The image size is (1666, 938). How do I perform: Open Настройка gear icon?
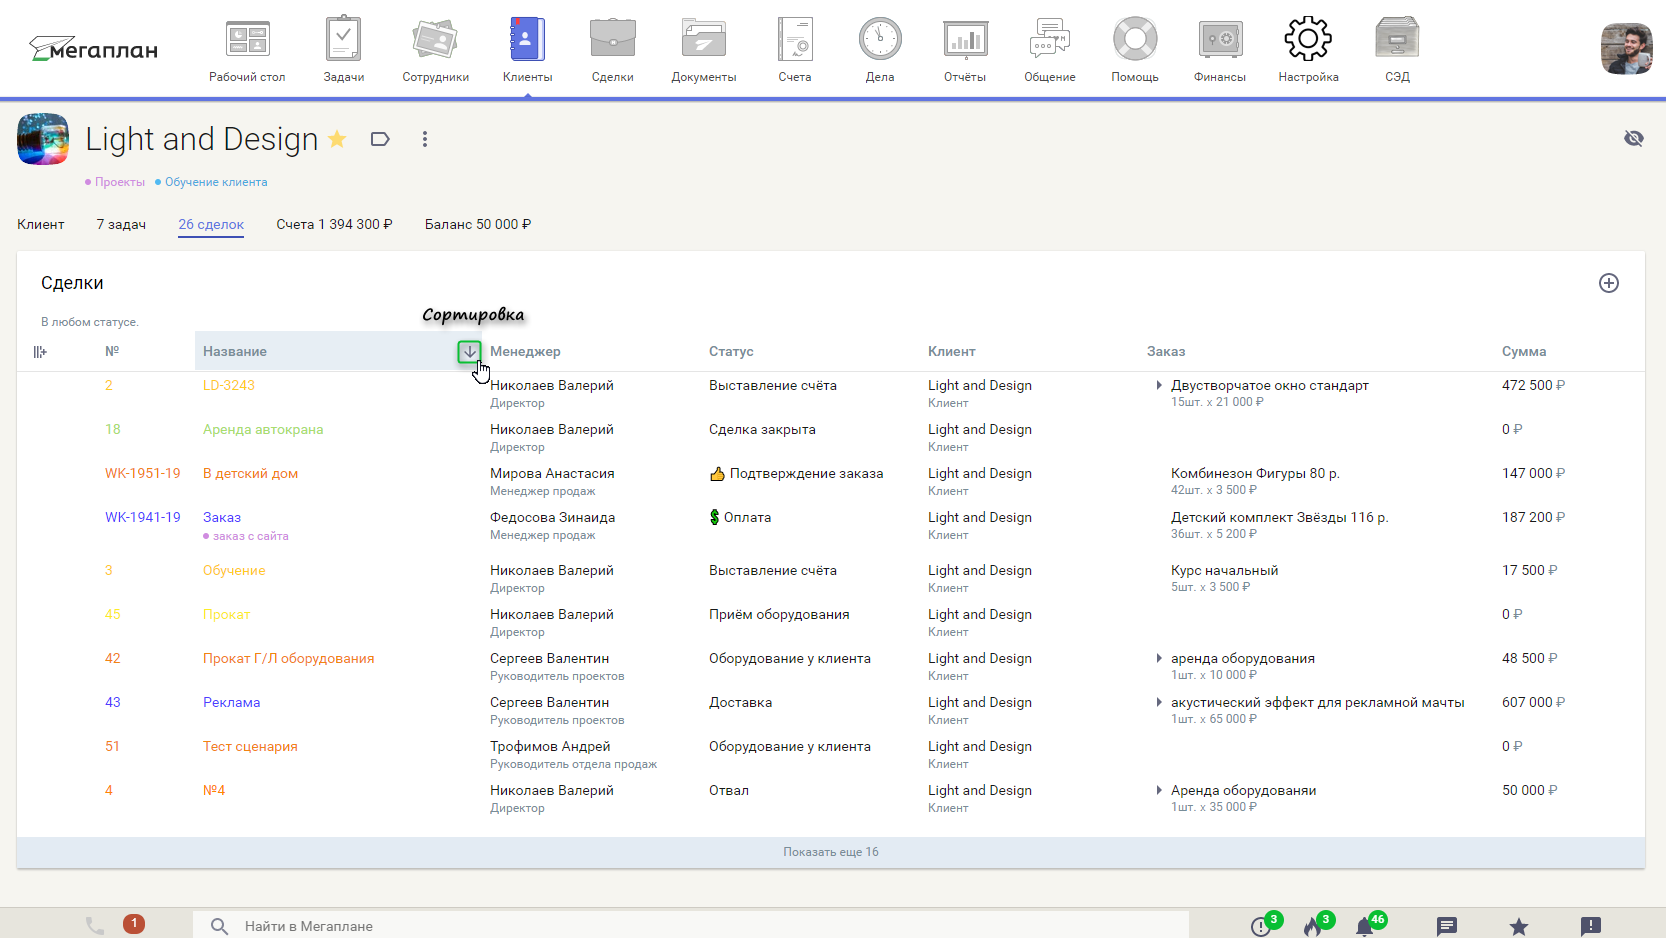point(1308,40)
